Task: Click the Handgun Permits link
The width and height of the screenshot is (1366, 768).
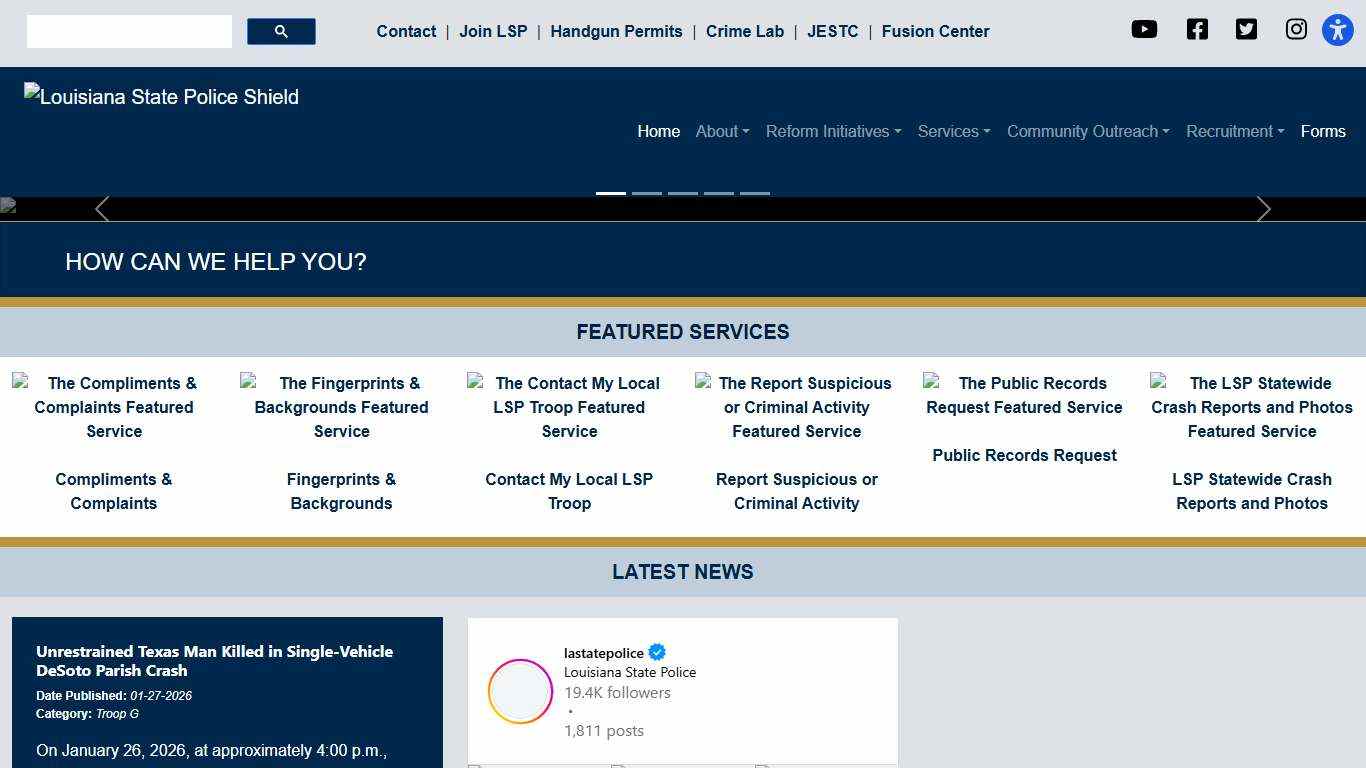Action: pyautogui.click(x=616, y=32)
